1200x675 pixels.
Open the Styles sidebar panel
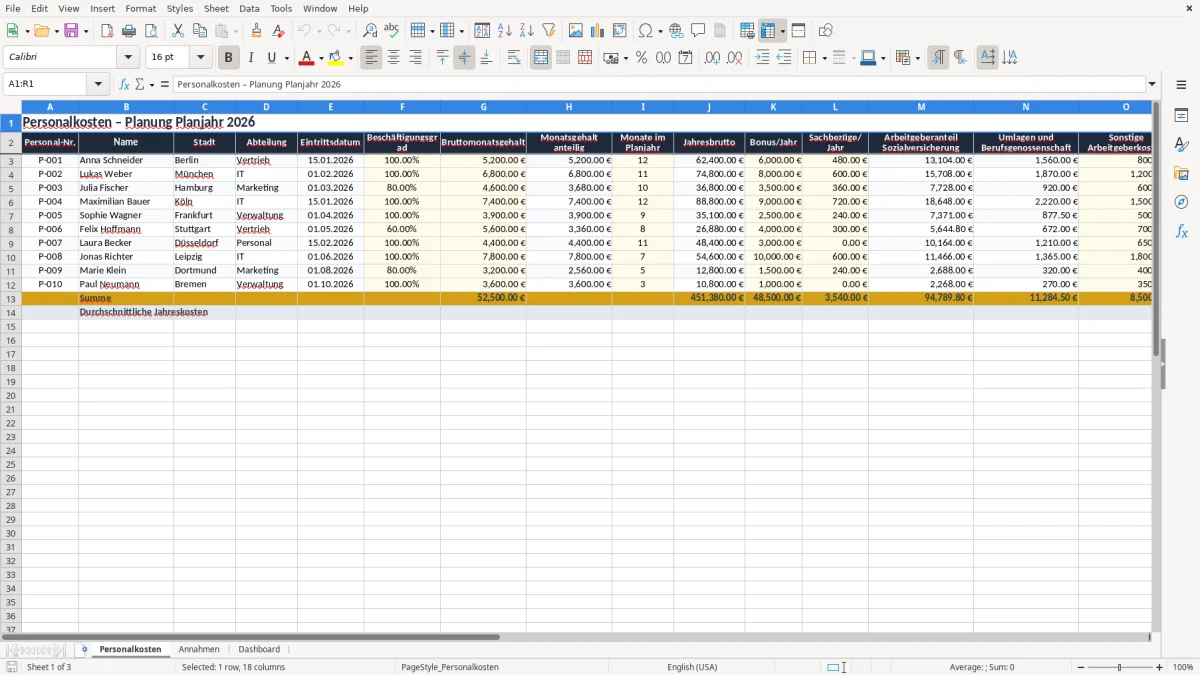[x=1181, y=145]
